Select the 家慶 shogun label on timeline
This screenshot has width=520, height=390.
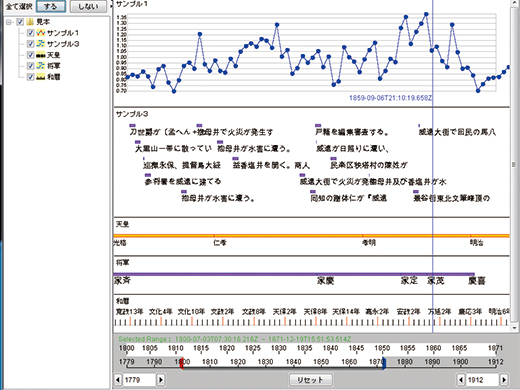click(x=325, y=281)
